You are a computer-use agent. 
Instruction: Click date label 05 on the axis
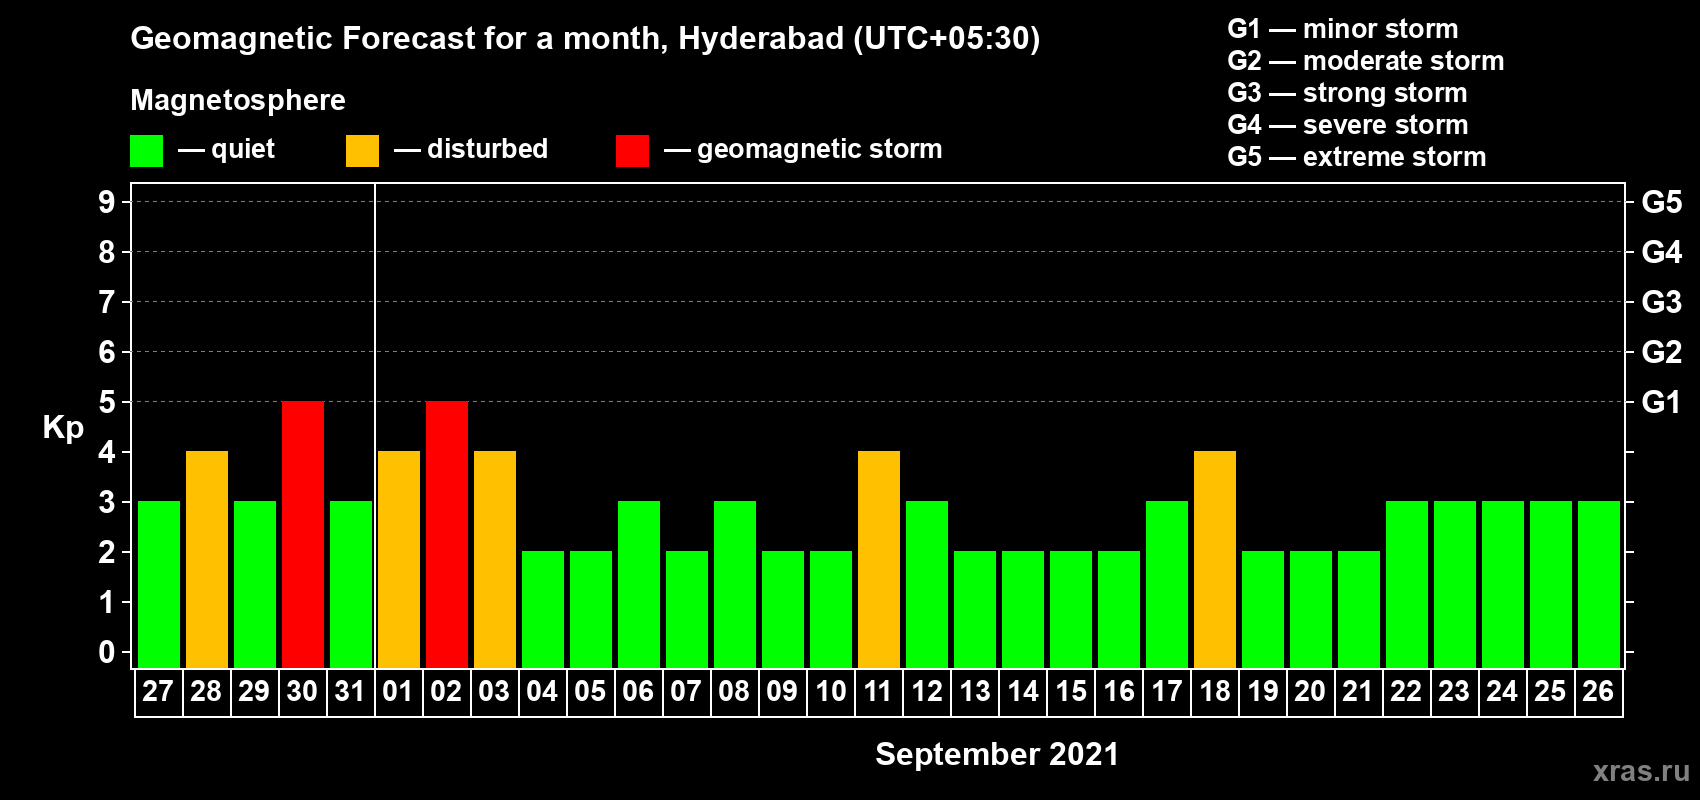click(590, 691)
